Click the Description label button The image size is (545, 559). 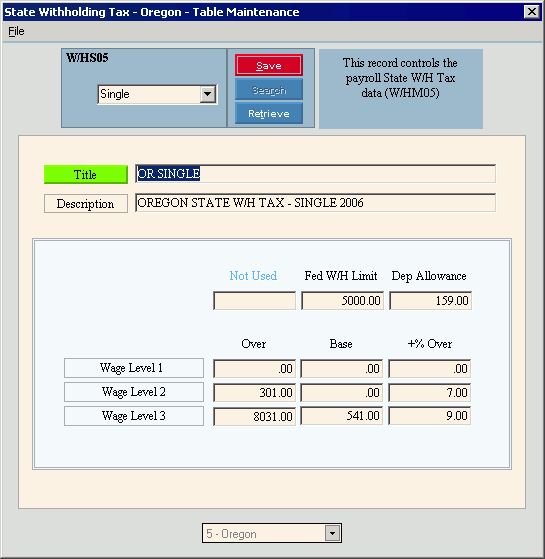coord(86,204)
